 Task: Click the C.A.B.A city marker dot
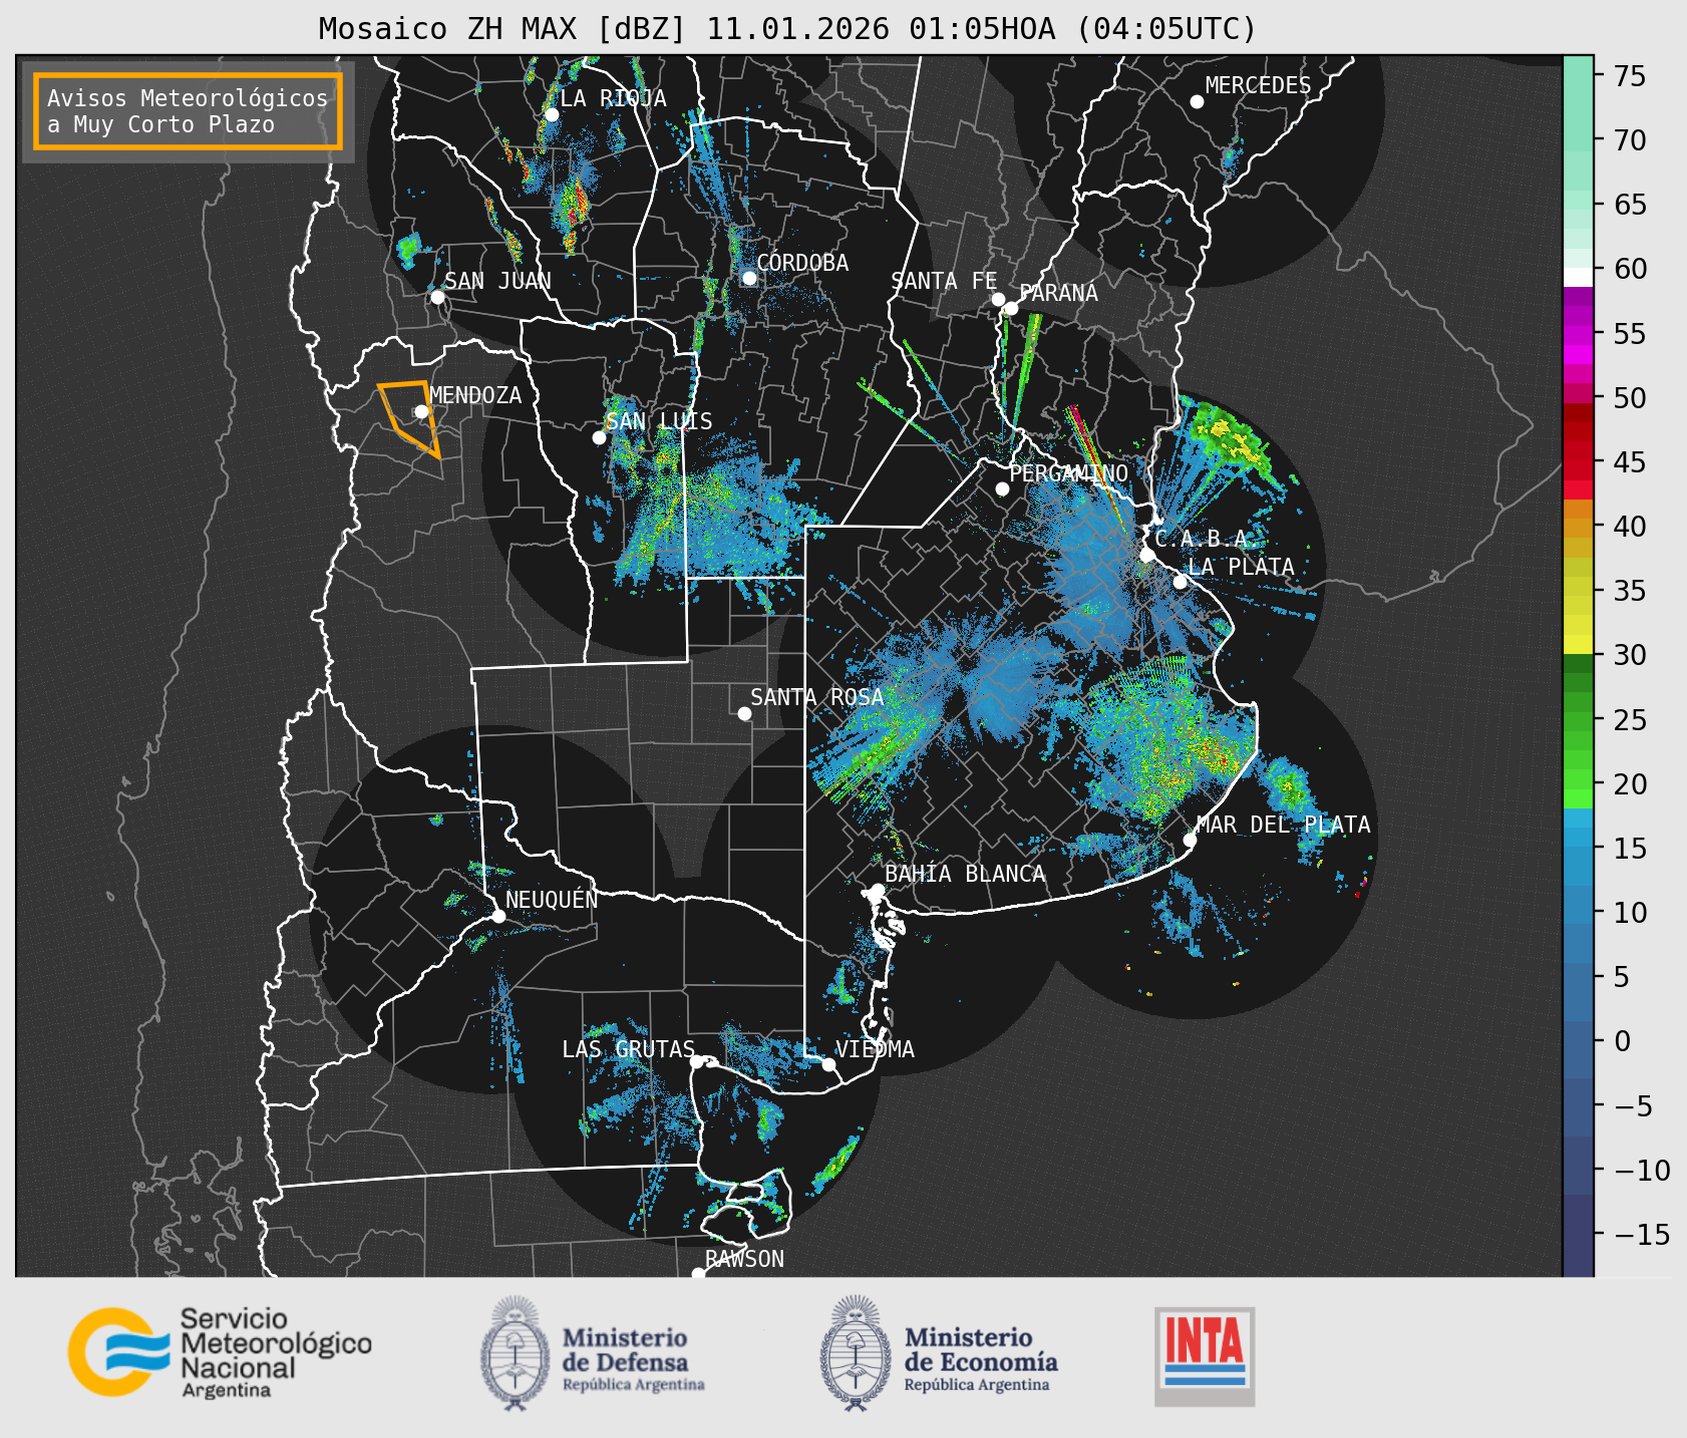click(x=1147, y=555)
